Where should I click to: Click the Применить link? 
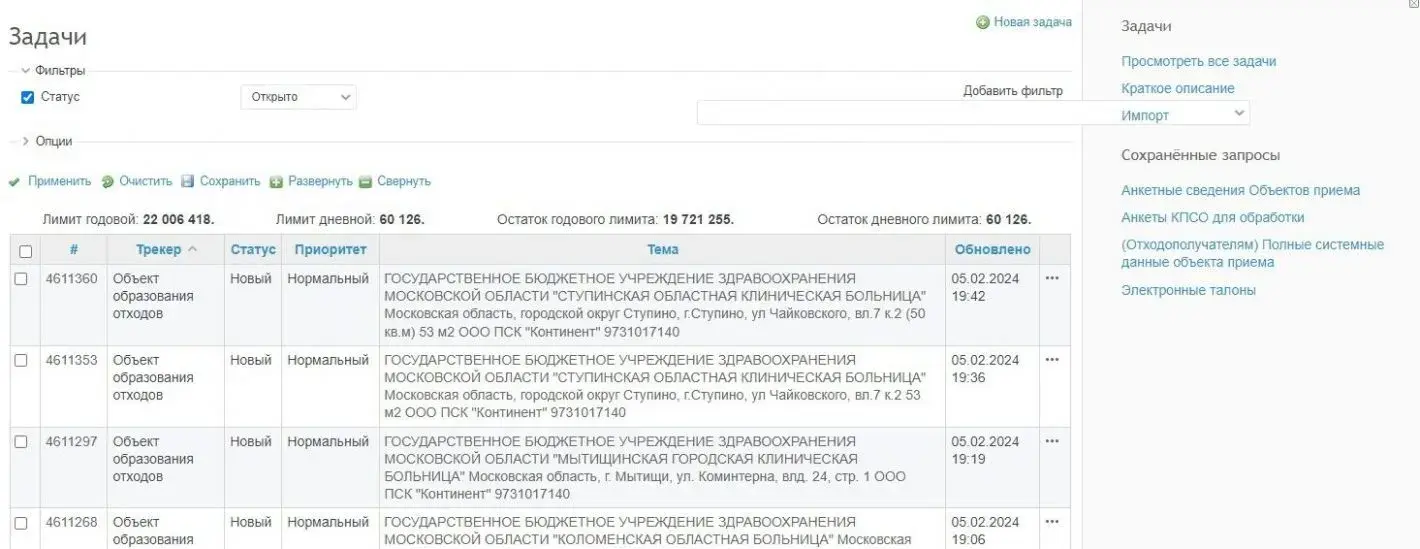pos(59,182)
